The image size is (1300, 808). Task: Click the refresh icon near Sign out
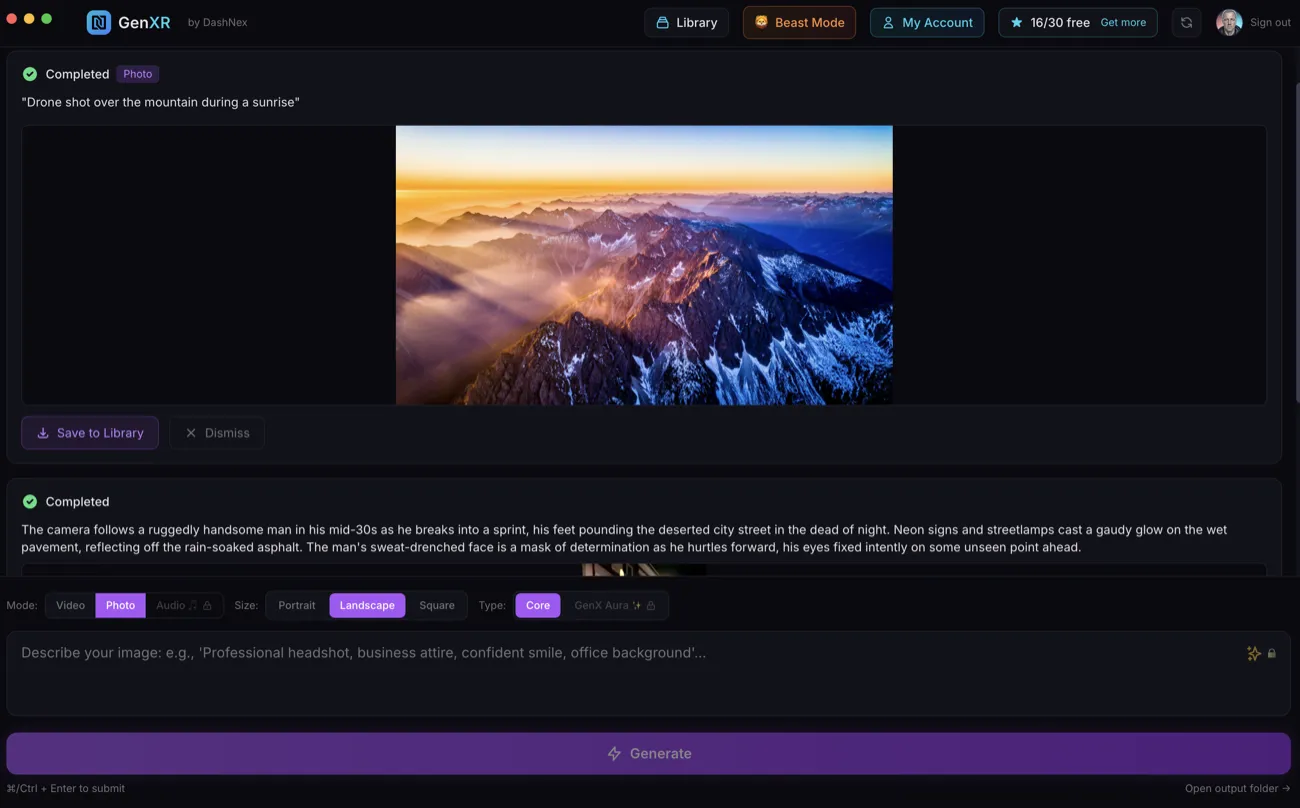click(x=1185, y=21)
